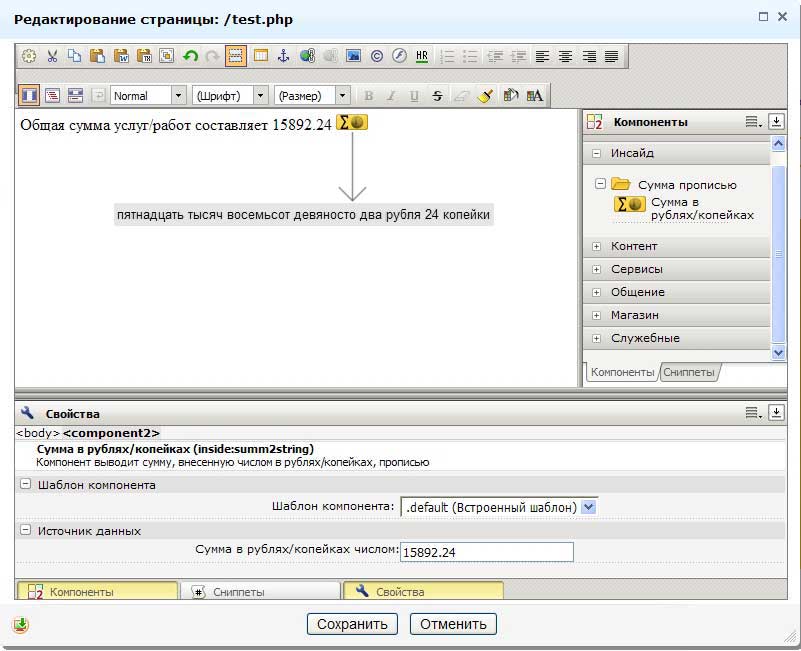Click the Insert table icon
Screen dimensions: 801x651
click(x=260, y=56)
